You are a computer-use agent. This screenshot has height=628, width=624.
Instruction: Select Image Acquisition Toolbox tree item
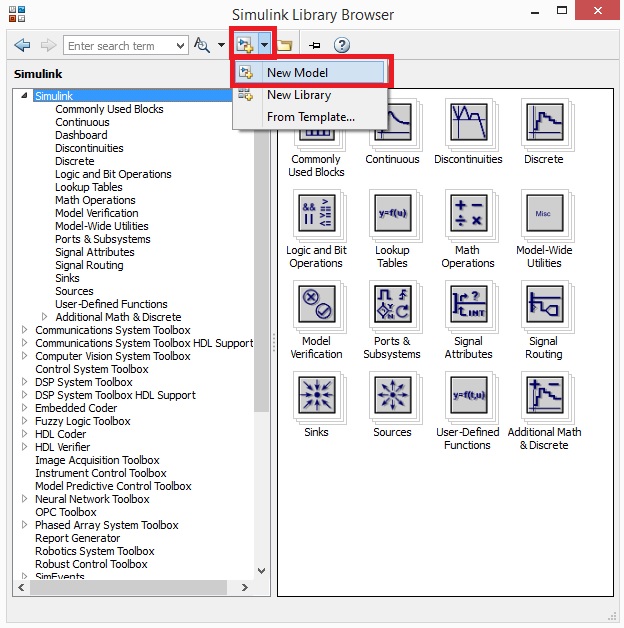coord(97,460)
